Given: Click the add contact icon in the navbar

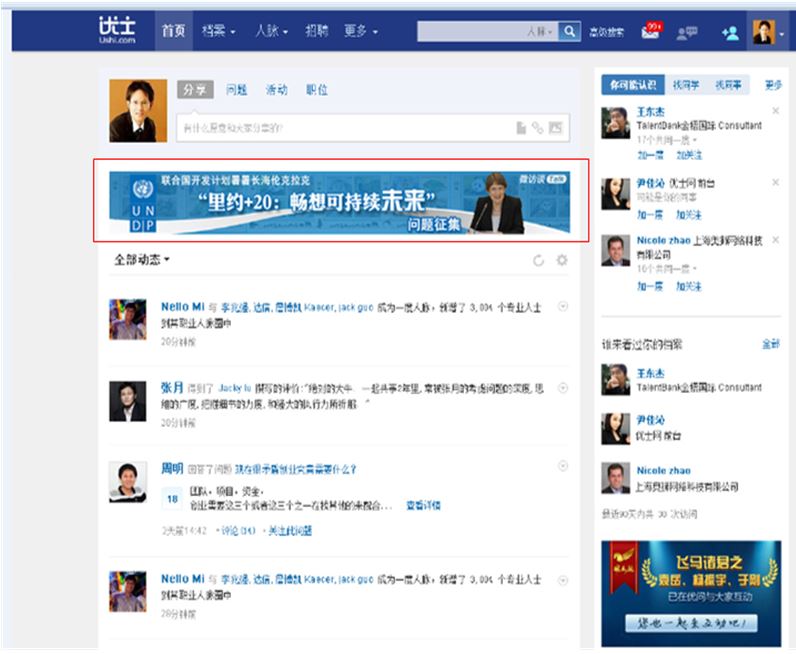Looking at the screenshot, I should click(730, 33).
